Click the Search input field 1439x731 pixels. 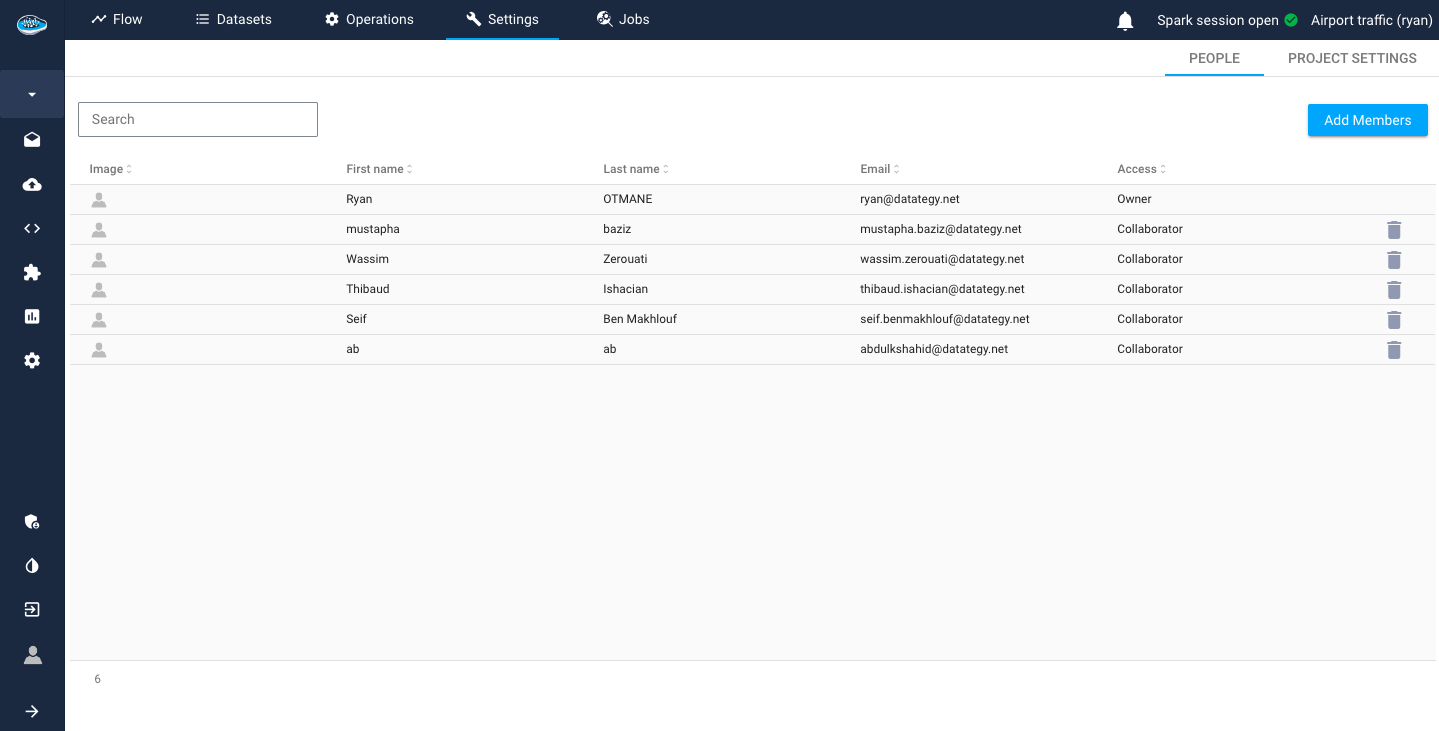[198, 119]
